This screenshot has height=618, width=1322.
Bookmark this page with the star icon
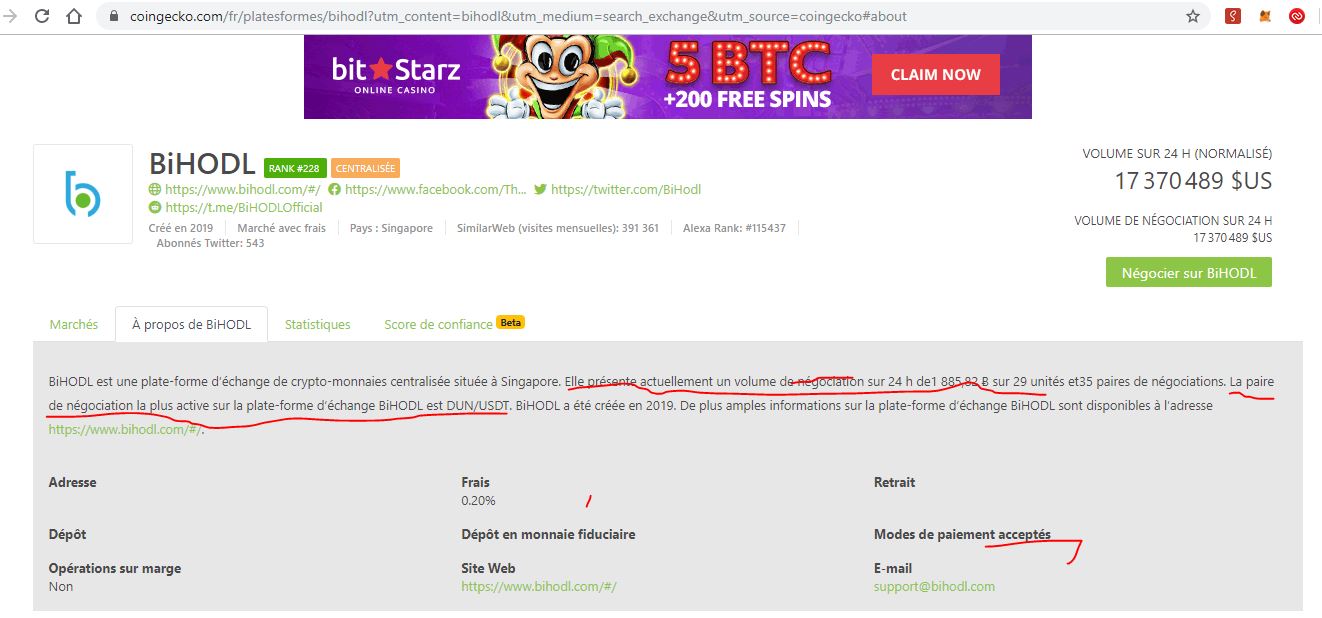pos(1193,16)
